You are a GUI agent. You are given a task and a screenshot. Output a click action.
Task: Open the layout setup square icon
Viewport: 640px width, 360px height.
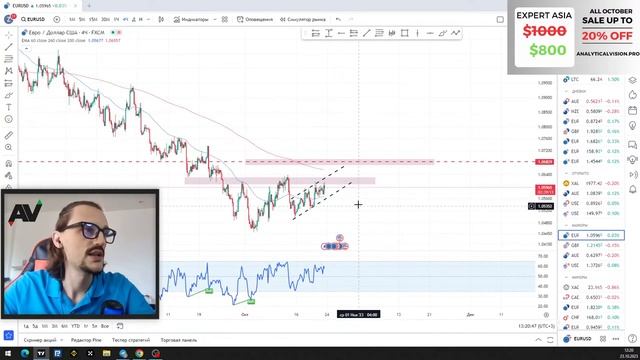pyautogui.click(x=500, y=19)
